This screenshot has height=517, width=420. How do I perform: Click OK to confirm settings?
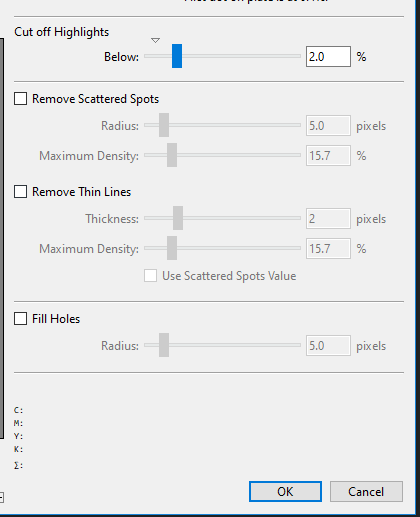tap(285, 491)
